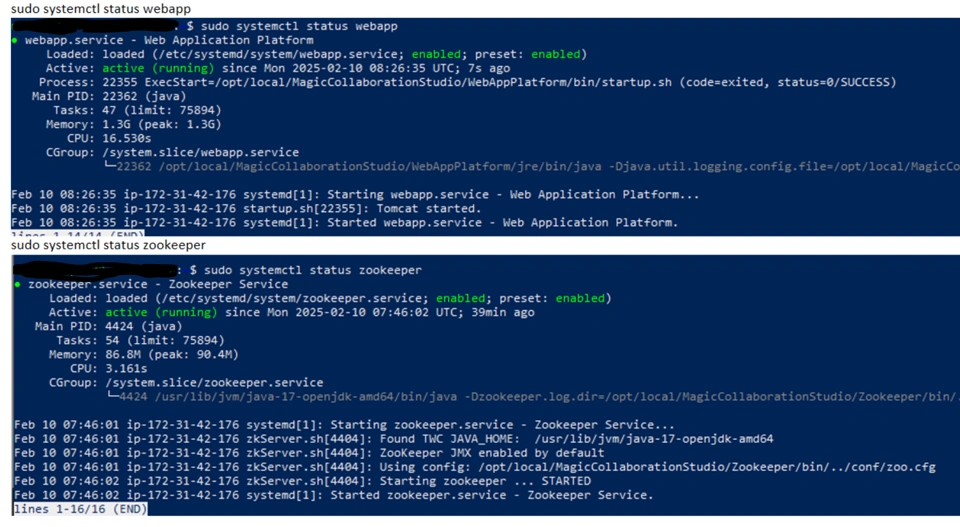Click the redacted hostname bar in the zookeeper terminal
960x527 pixels.
(x=95, y=270)
